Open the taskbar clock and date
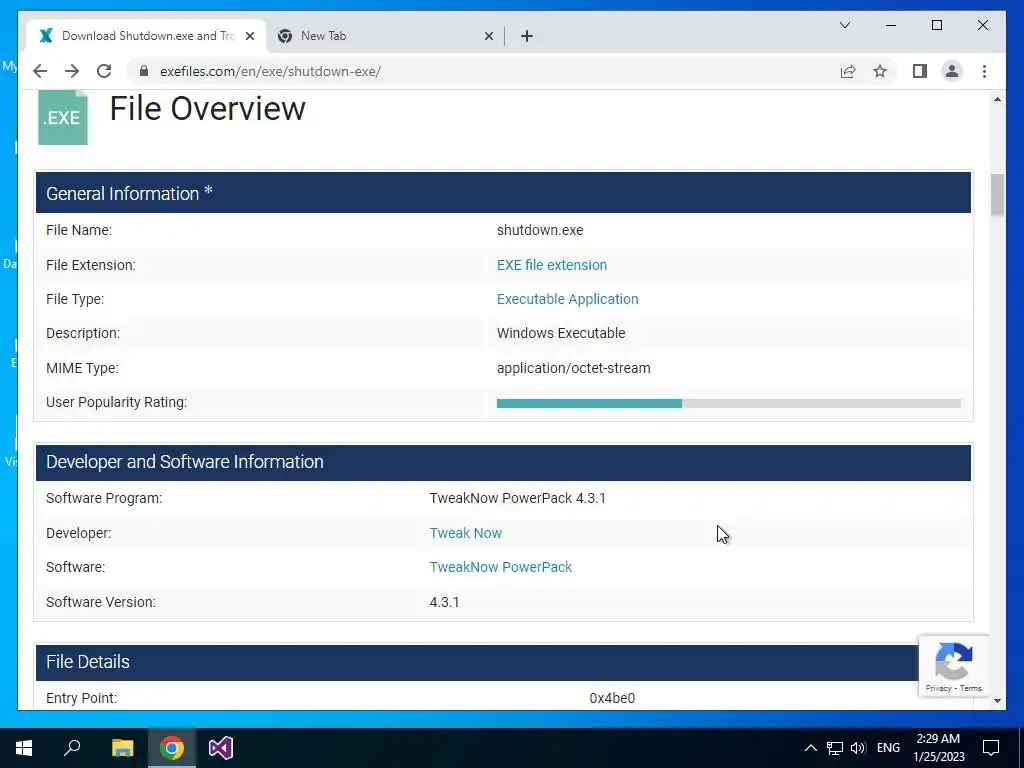The width and height of the screenshot is (1024, 768). pos(938,748)
